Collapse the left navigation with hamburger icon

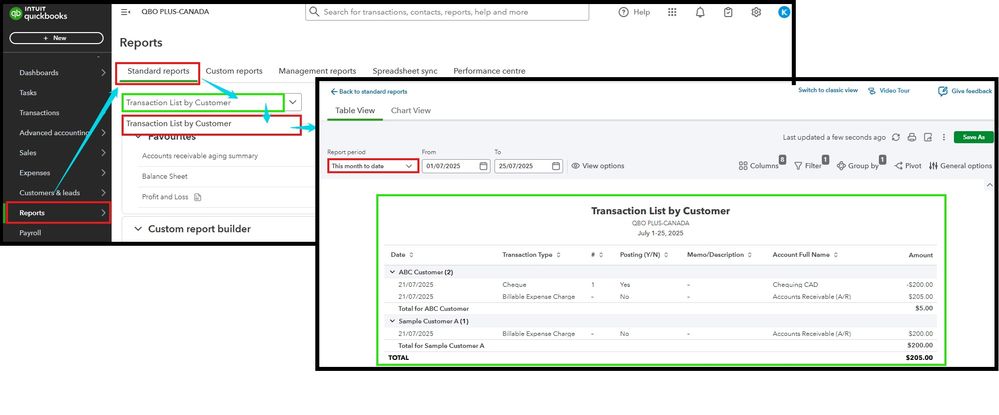tap(126, 11)
